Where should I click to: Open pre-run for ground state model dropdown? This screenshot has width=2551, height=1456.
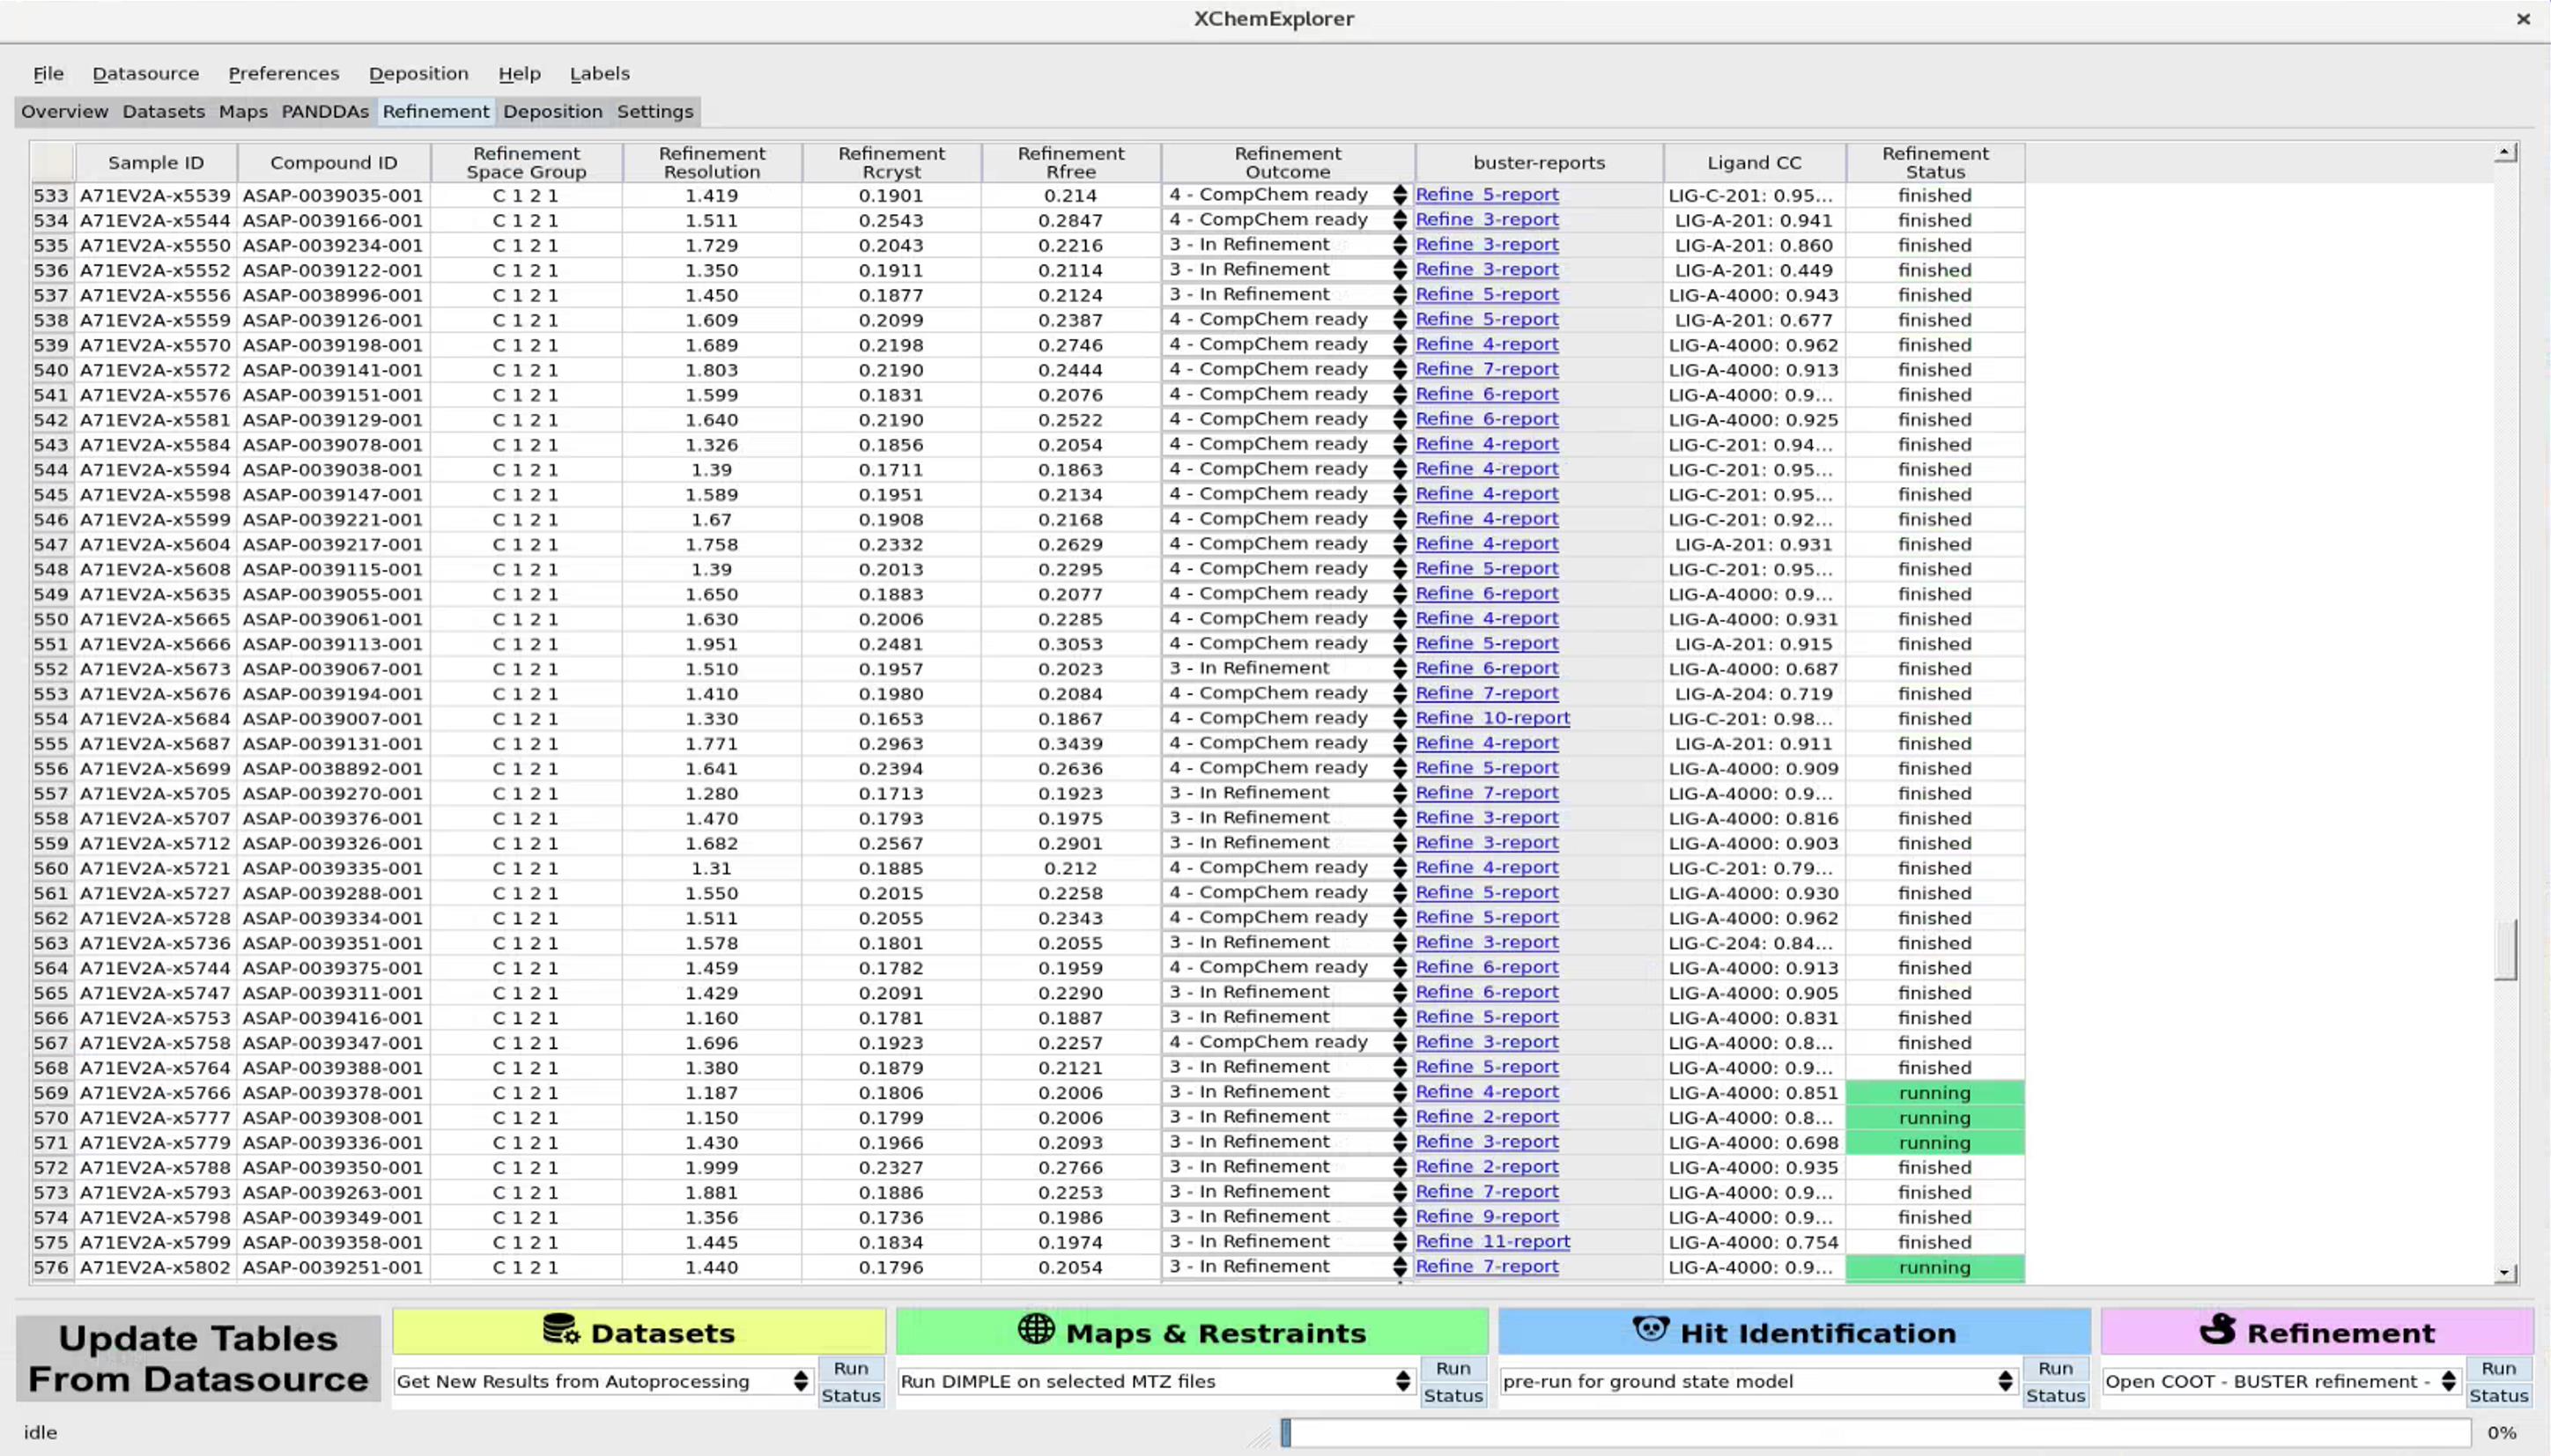pos(1759,1381)
